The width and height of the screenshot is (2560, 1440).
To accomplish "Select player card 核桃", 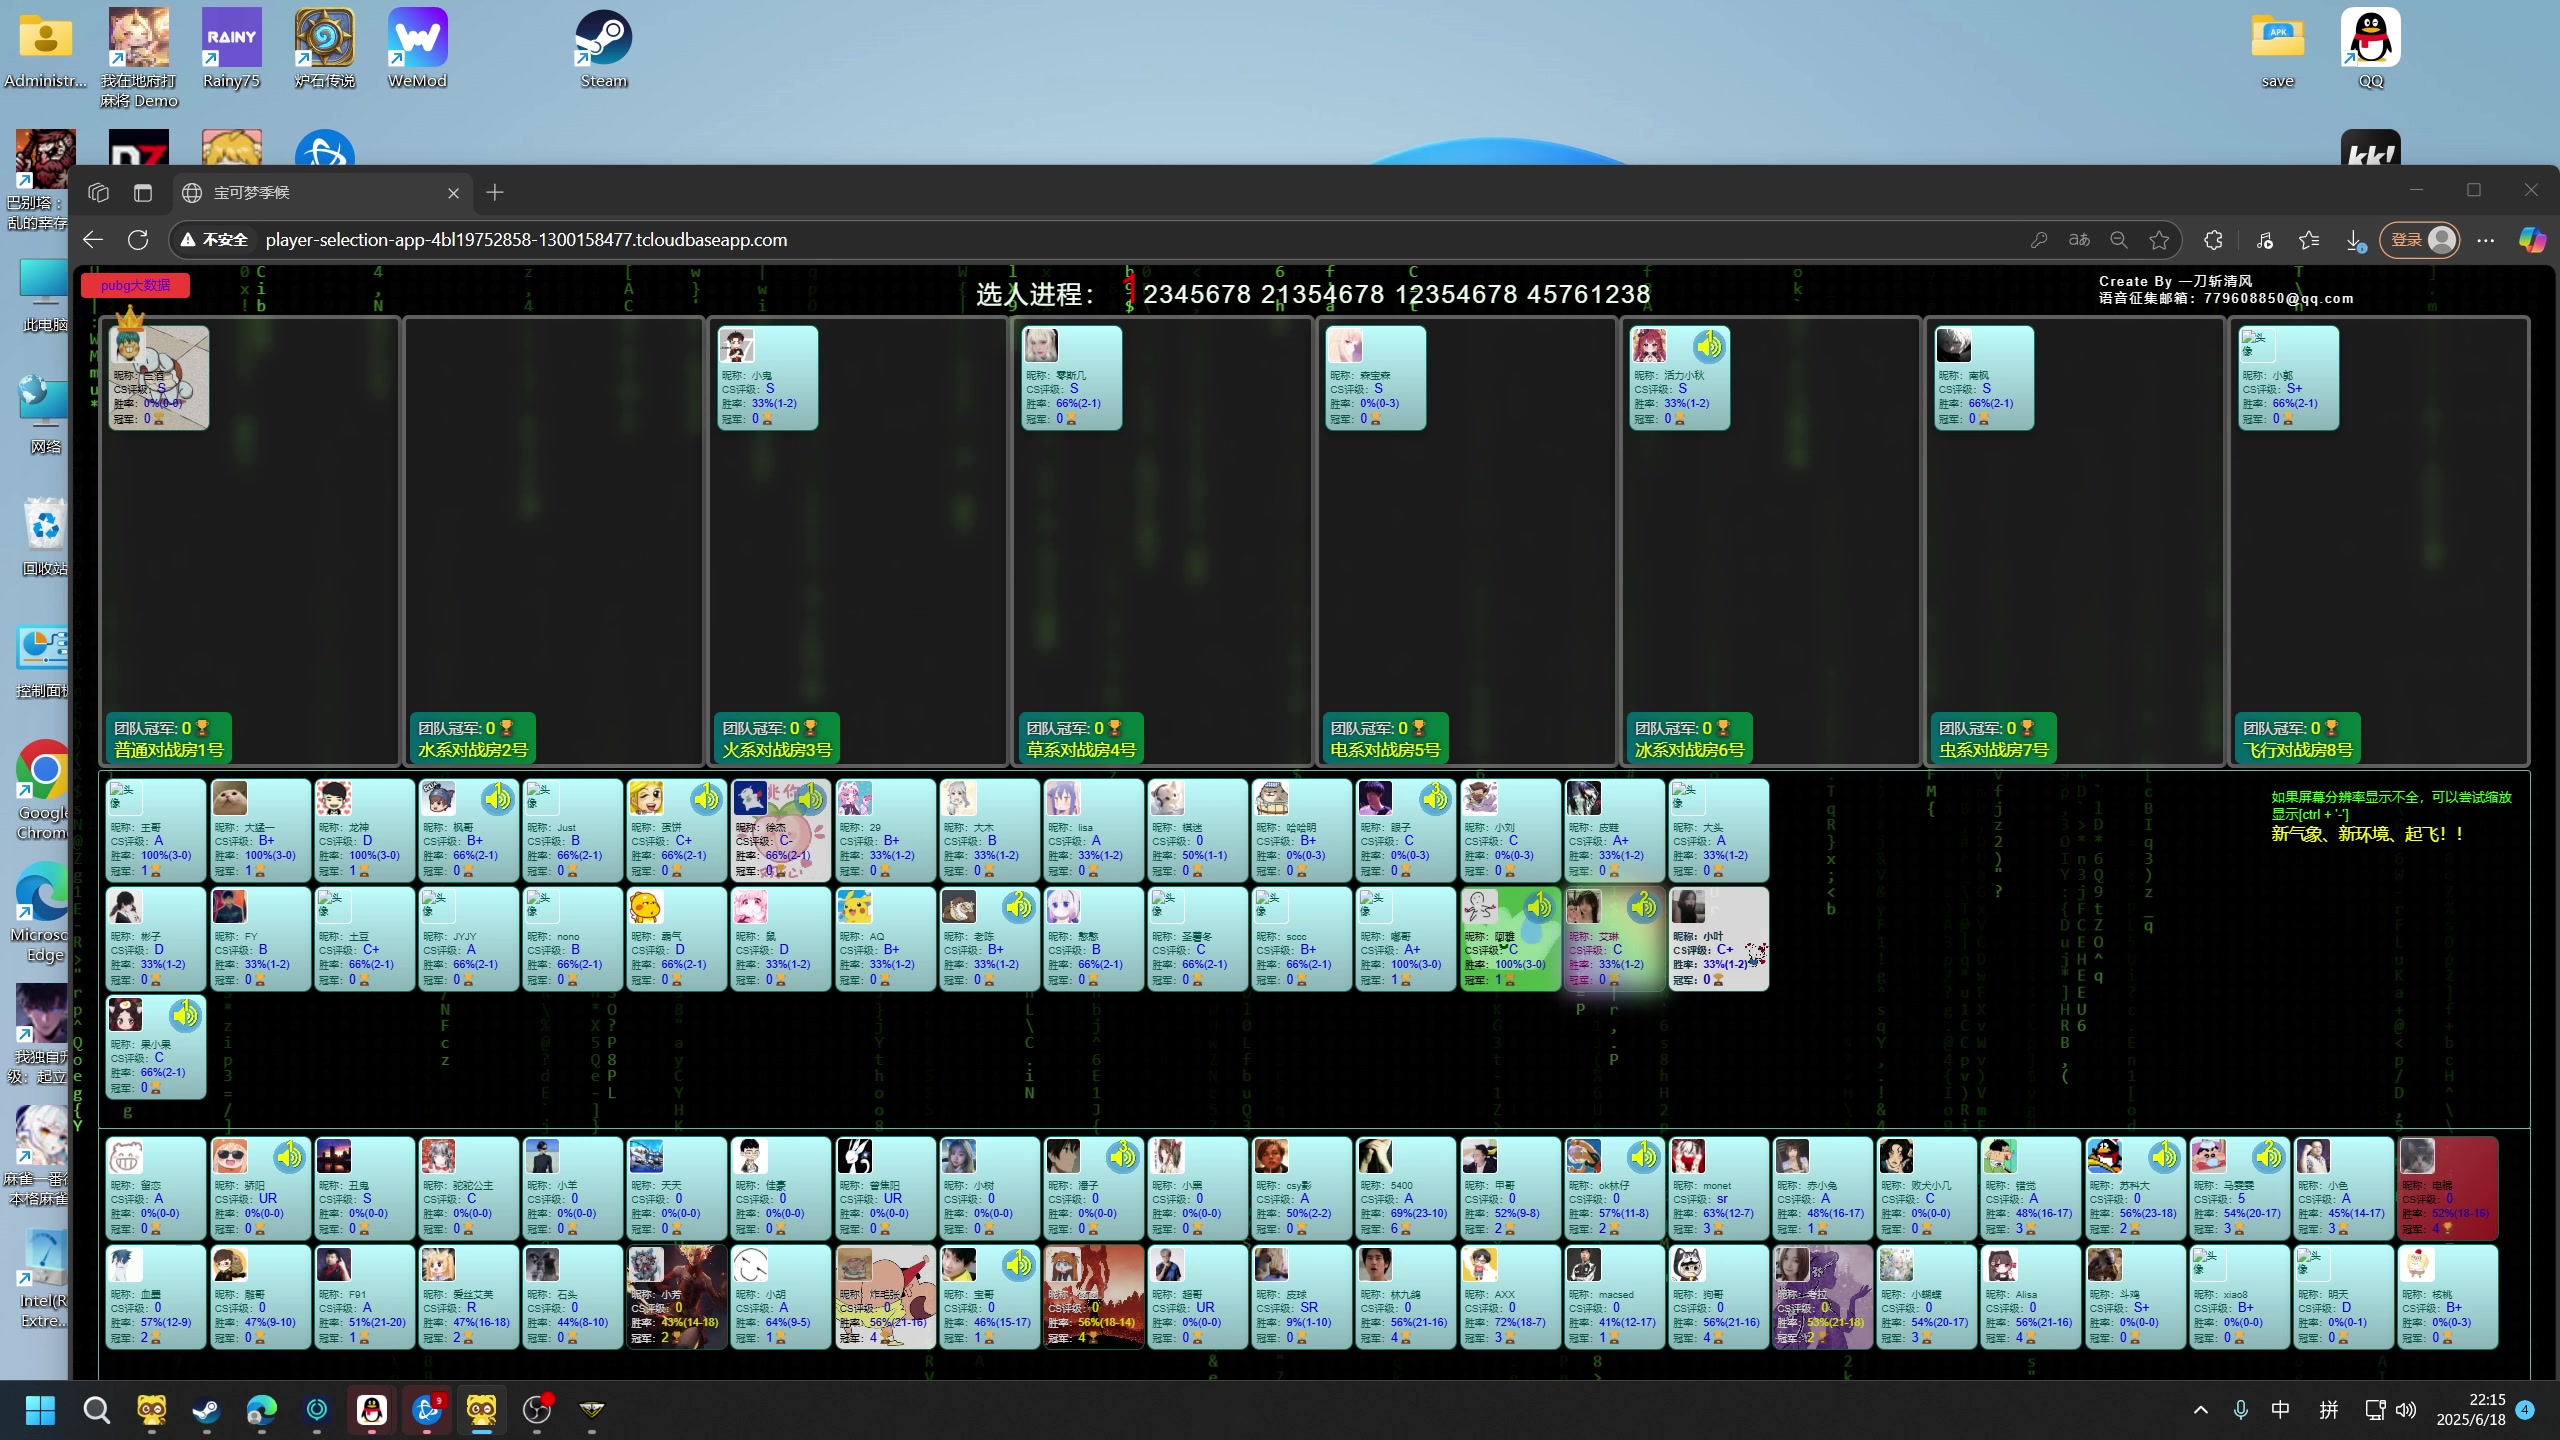I will click(x=2447, y=1297).
